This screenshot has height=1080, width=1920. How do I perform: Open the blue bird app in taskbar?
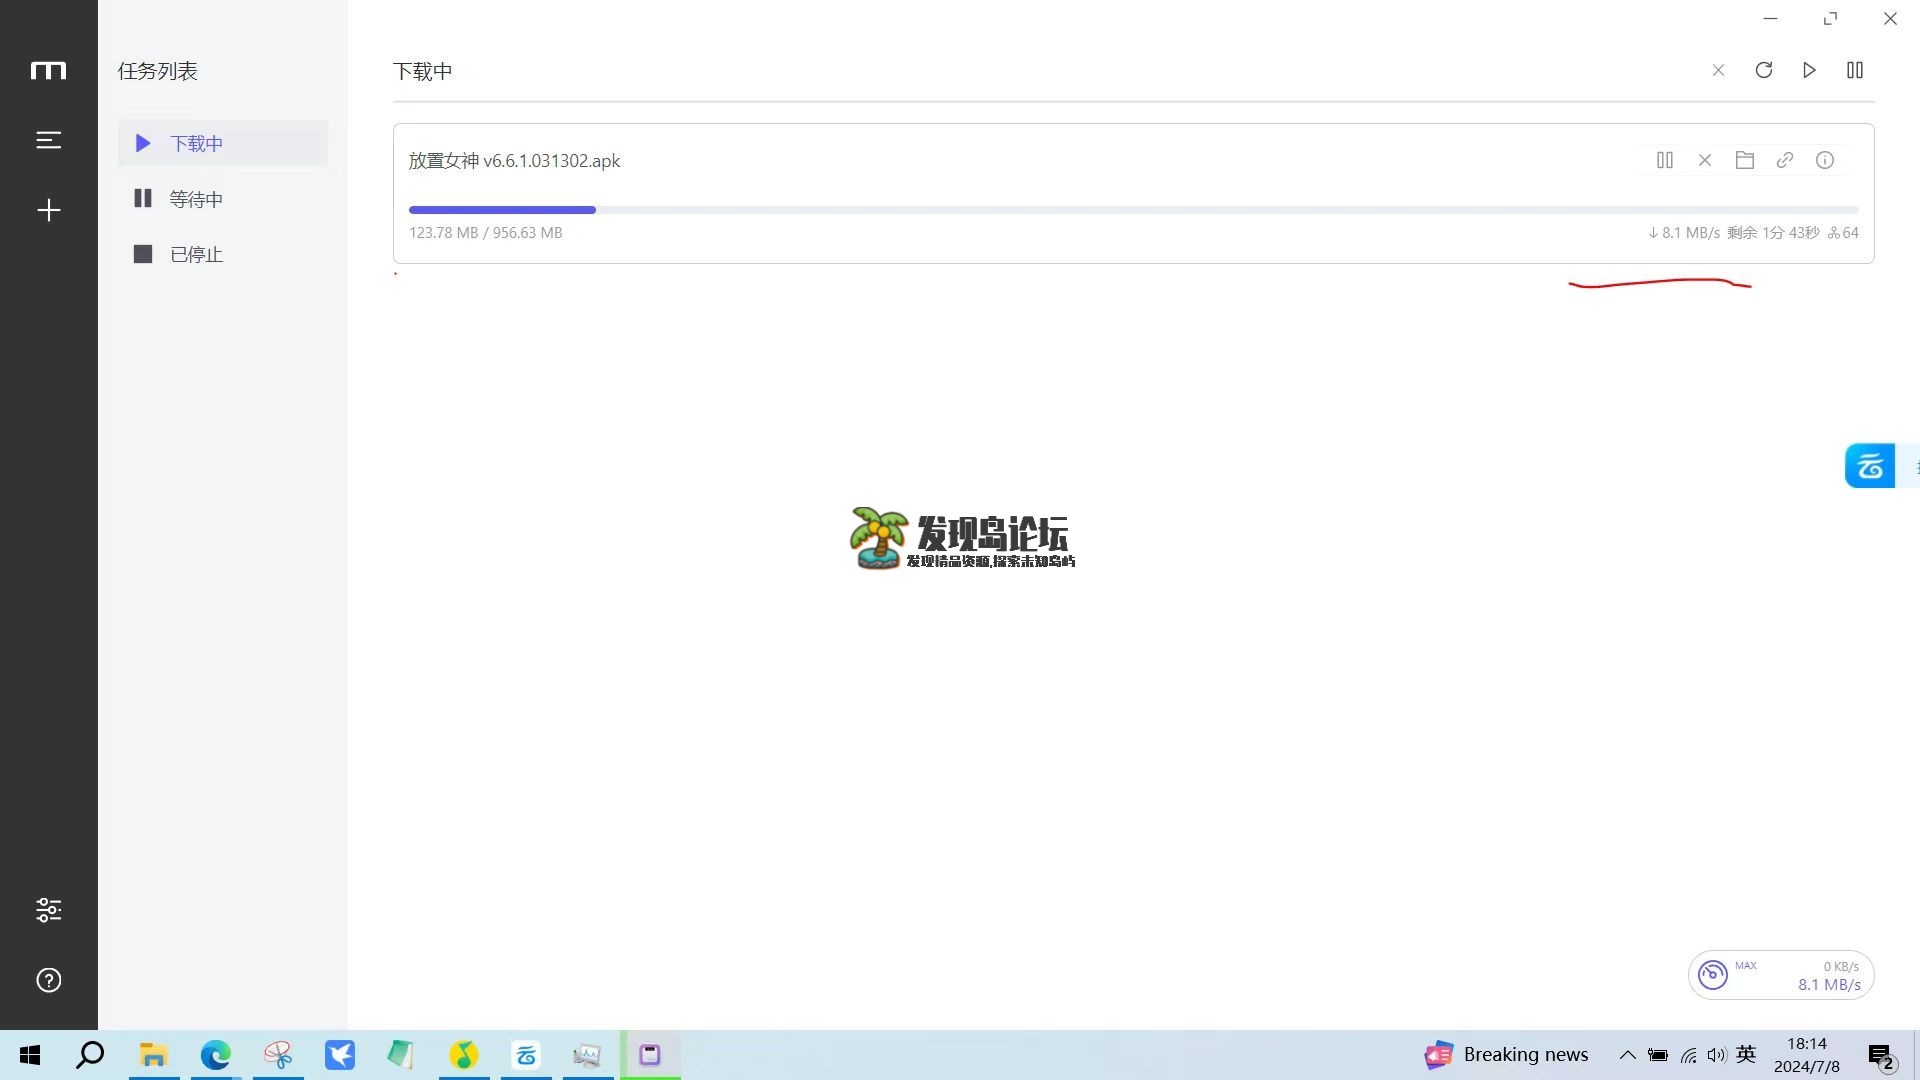click(x=339, y=1055)
